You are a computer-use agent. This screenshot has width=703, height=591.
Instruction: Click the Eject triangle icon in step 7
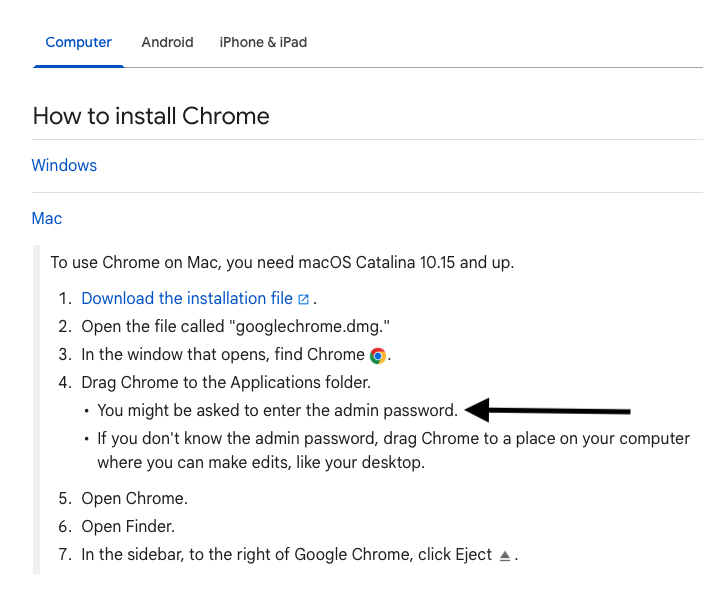coord(505,555)
